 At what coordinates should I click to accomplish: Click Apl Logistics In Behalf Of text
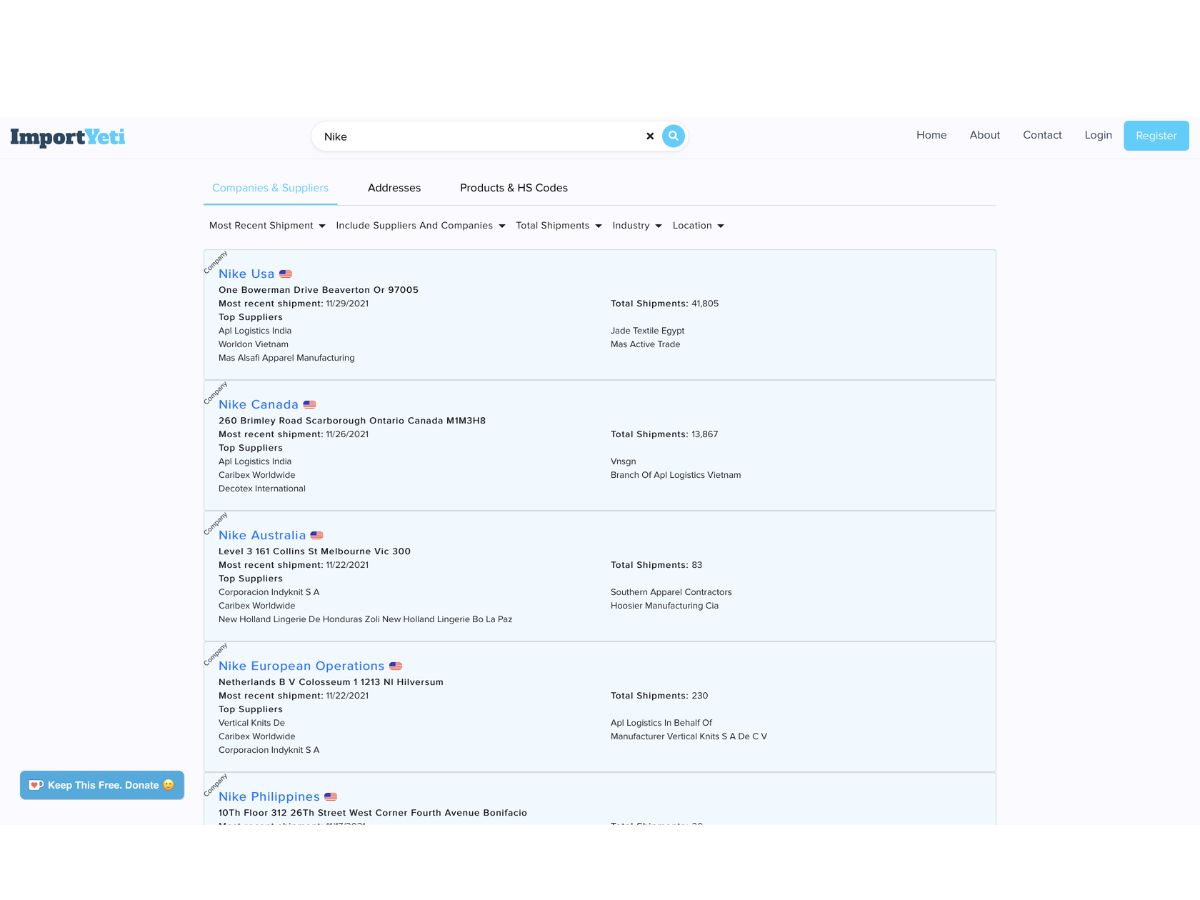(x=661, y=723)
